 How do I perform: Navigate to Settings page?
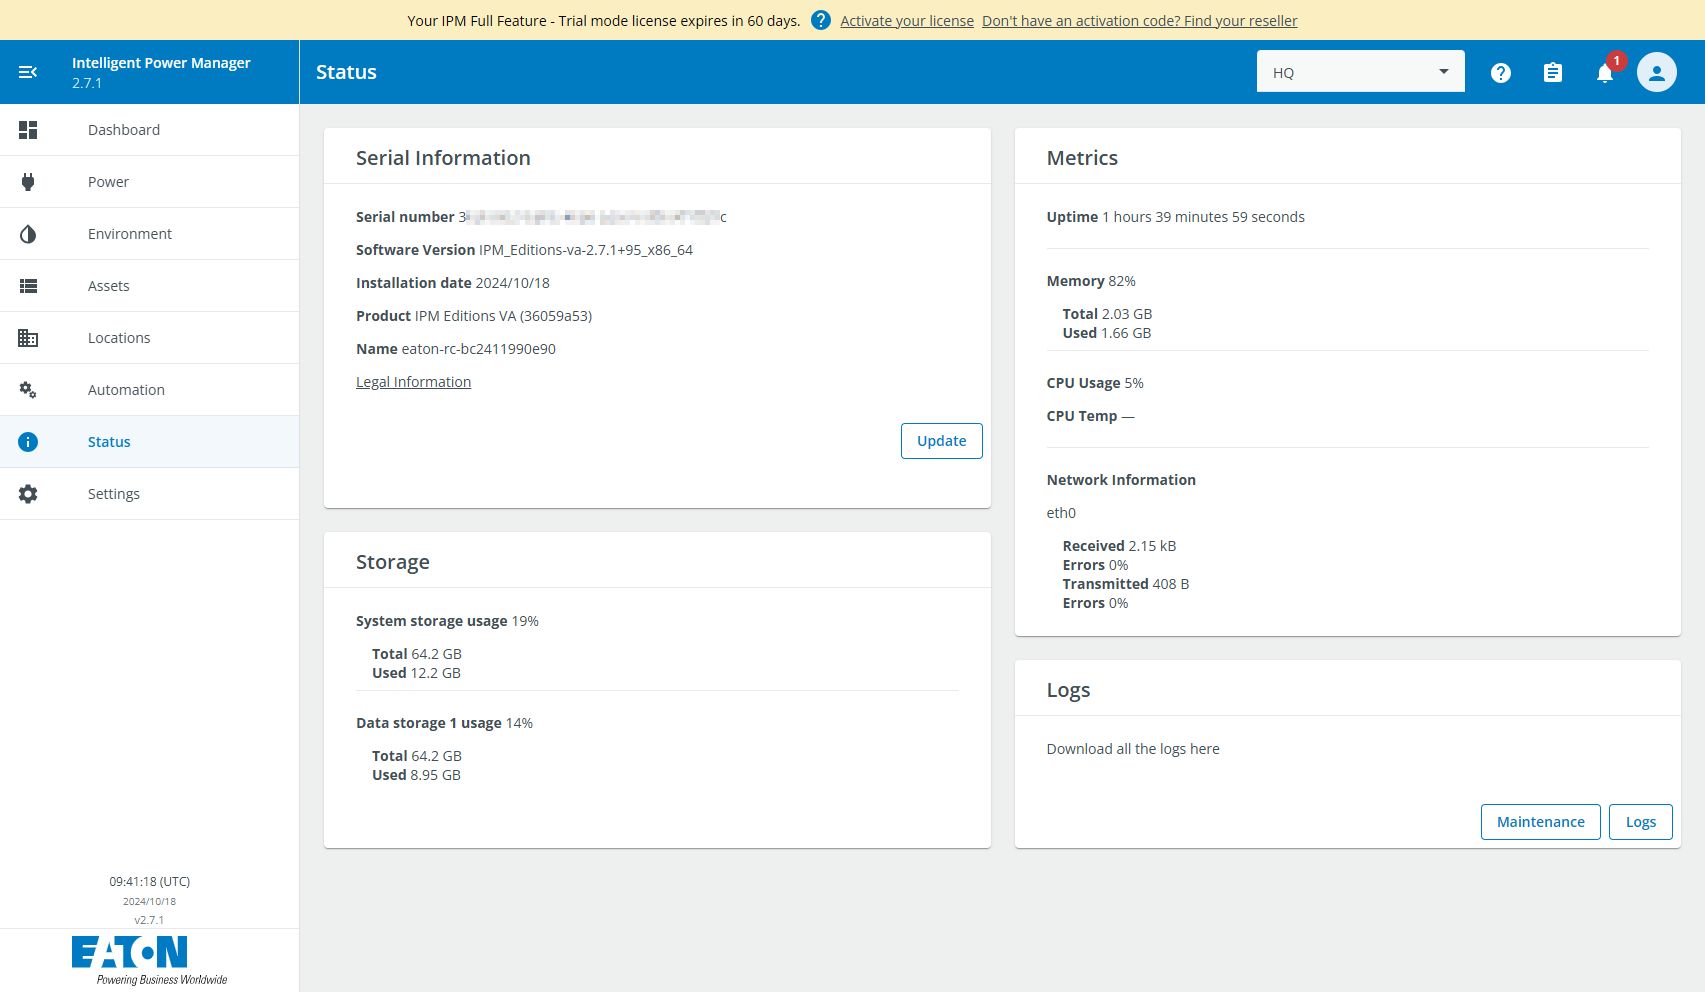[113, 494]
